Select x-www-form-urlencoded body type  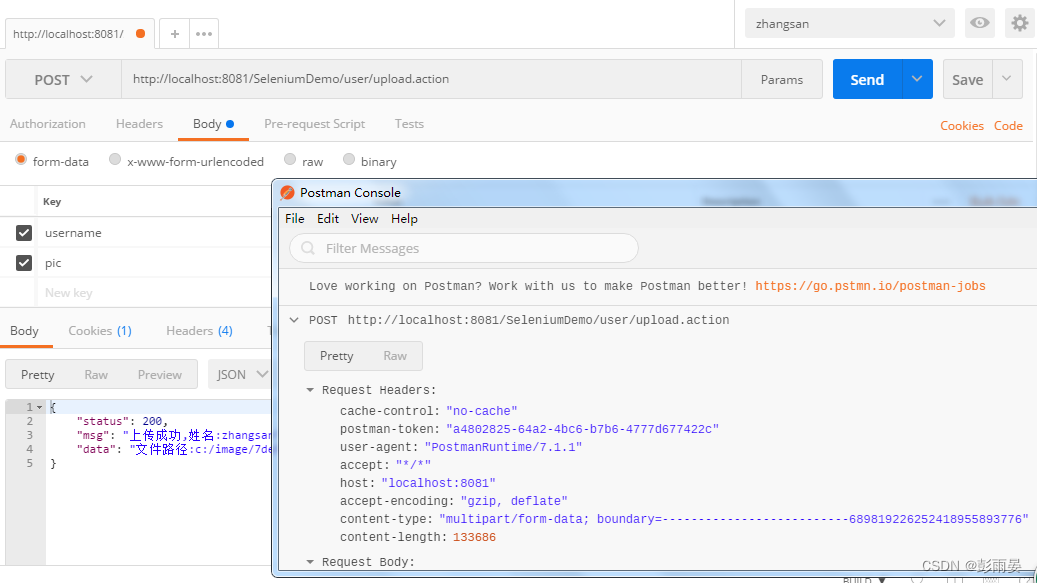pyautogui.click(x=115, y=159)
